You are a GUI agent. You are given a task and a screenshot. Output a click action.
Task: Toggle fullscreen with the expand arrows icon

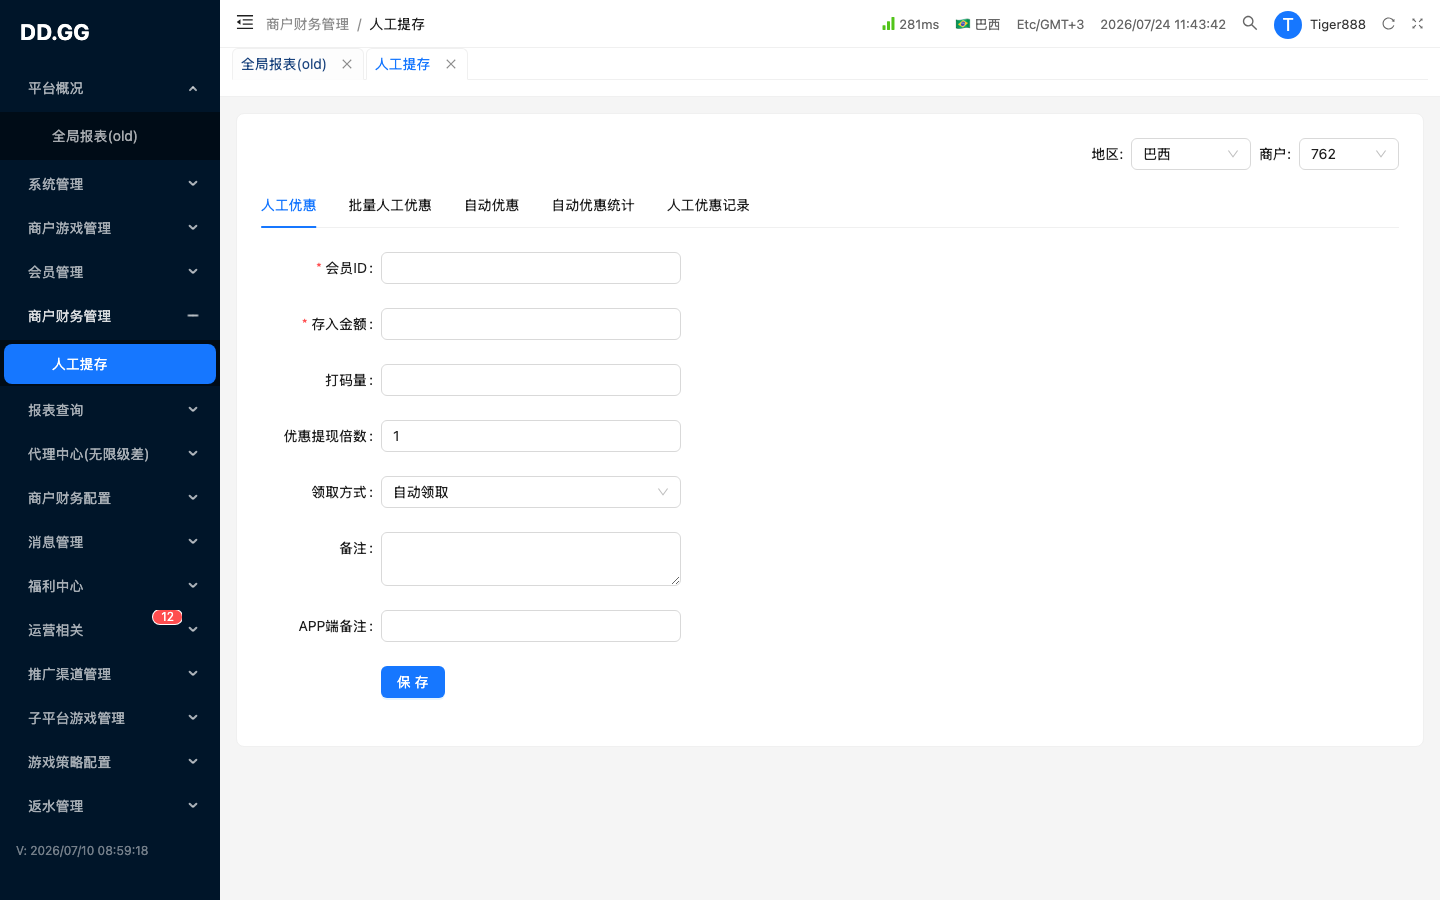point(1417,23)
